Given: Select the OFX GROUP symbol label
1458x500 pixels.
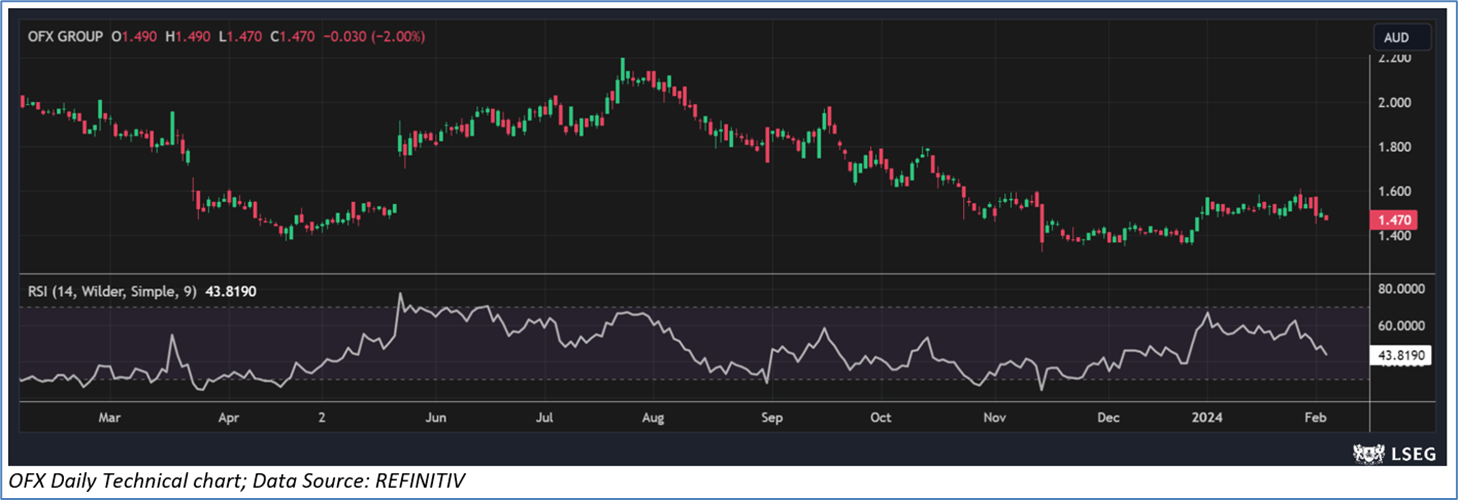Looking at the screenshot, I should click(67, 37).
